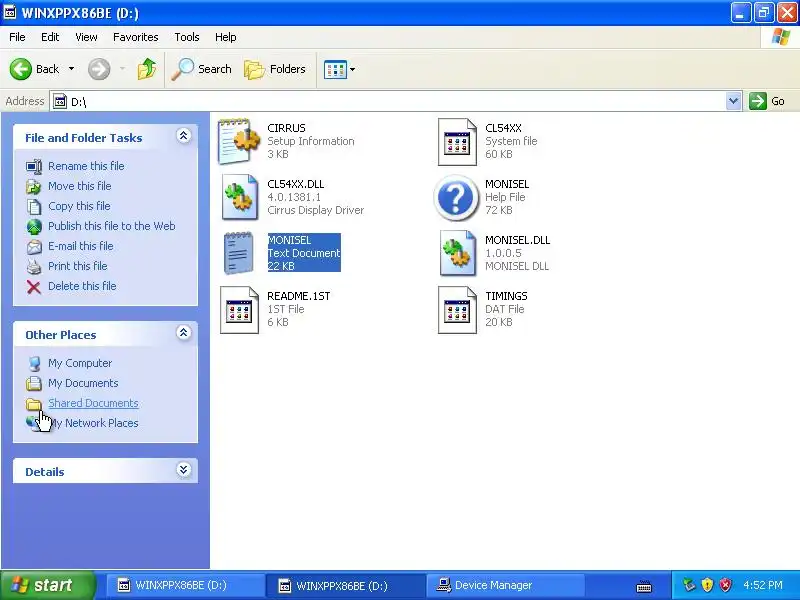Collapse the Other Places panel

(x=184, y=333)
